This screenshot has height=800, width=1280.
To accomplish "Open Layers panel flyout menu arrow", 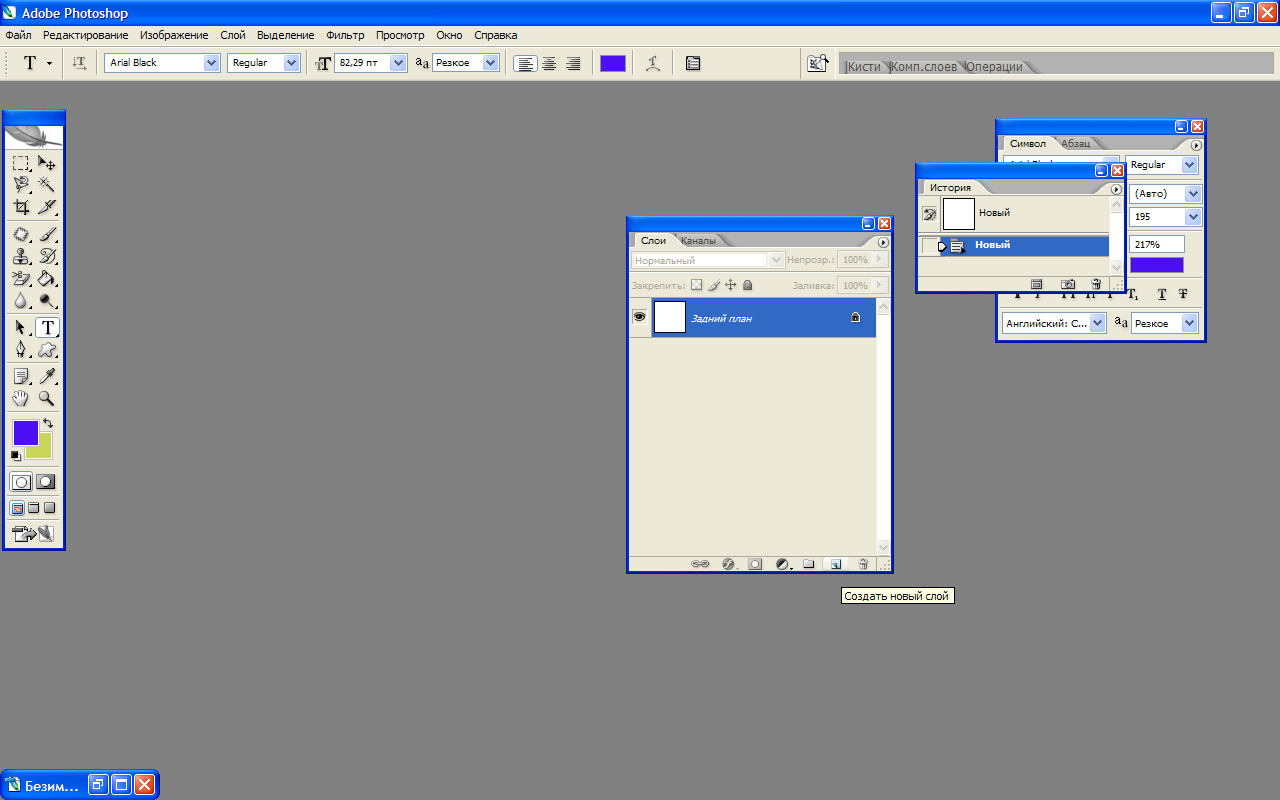I will tap(883, 242).
